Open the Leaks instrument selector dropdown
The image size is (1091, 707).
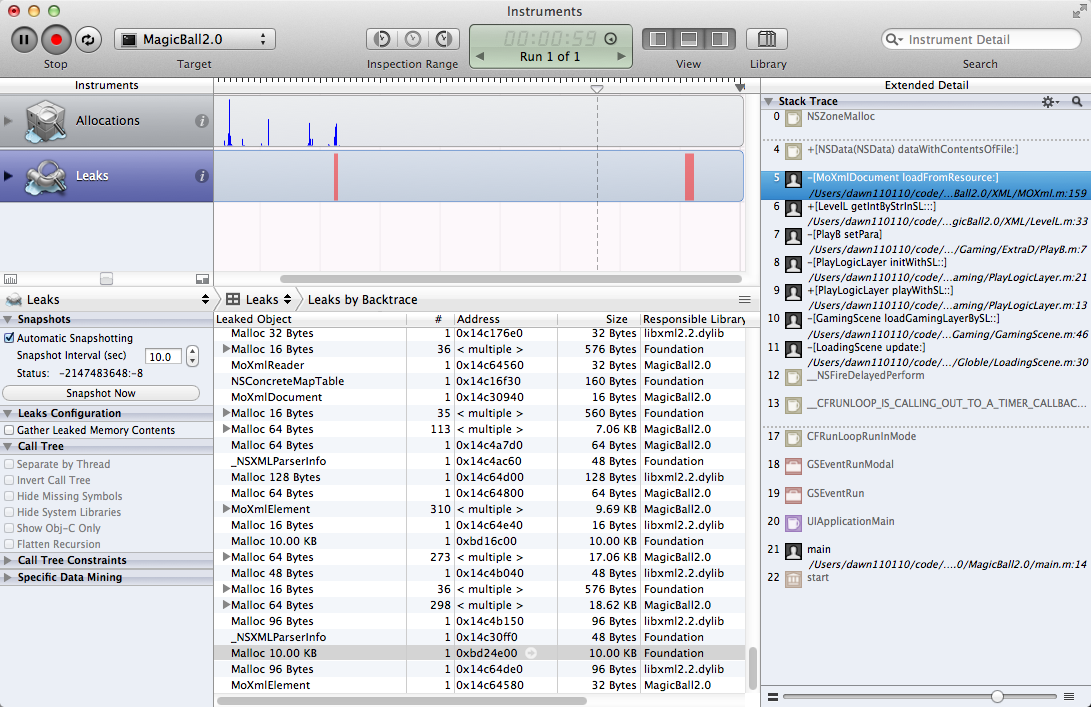(107, 299)
